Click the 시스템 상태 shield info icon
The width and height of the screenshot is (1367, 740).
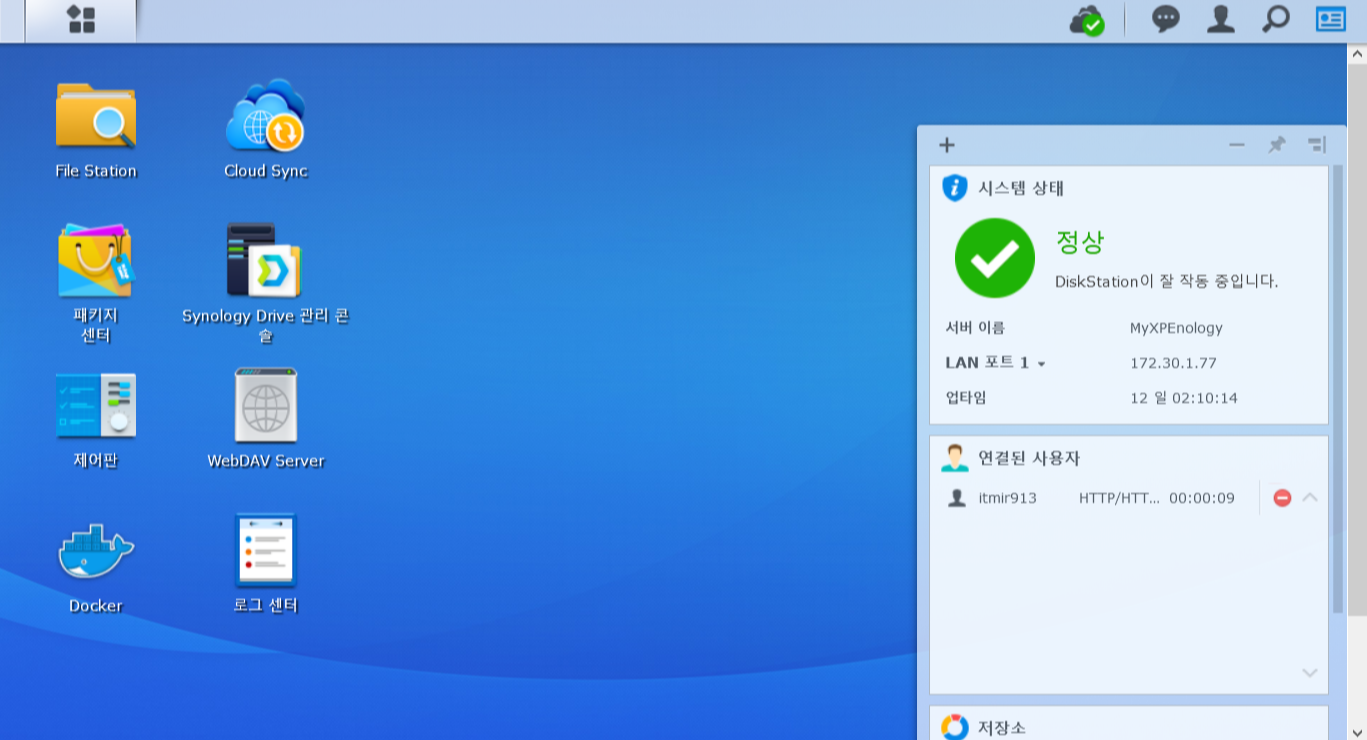pos(955,188)
